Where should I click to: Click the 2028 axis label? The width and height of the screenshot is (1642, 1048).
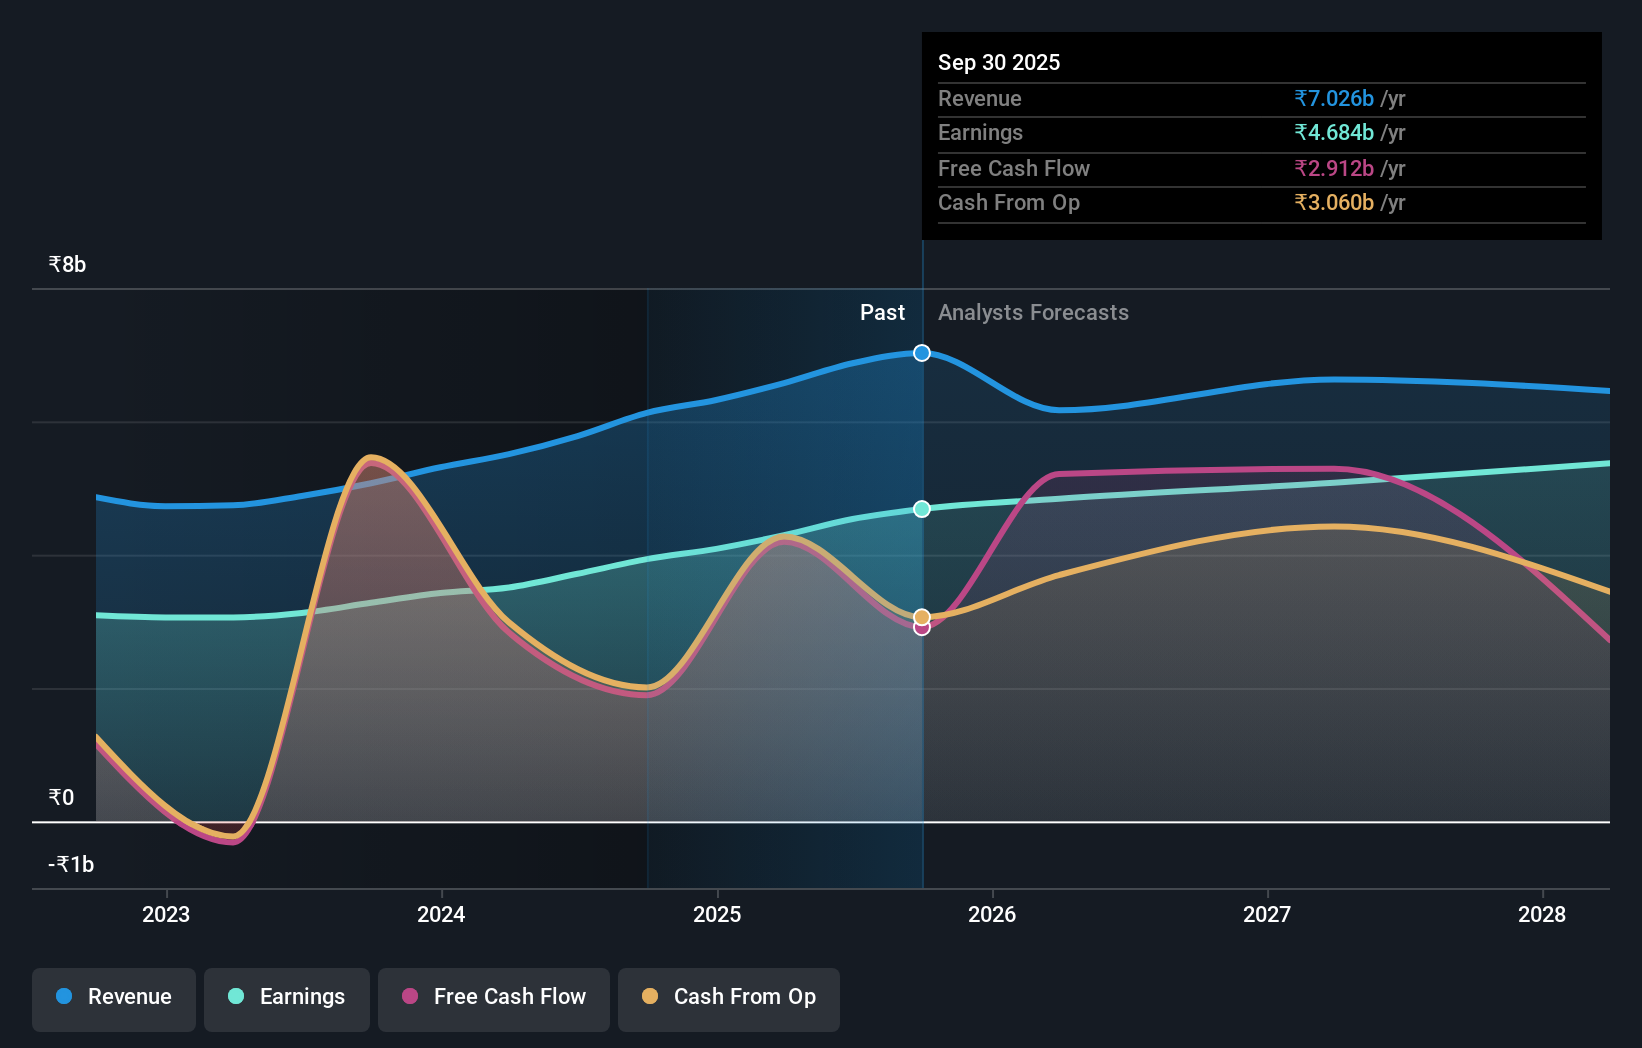point(1543,914)
